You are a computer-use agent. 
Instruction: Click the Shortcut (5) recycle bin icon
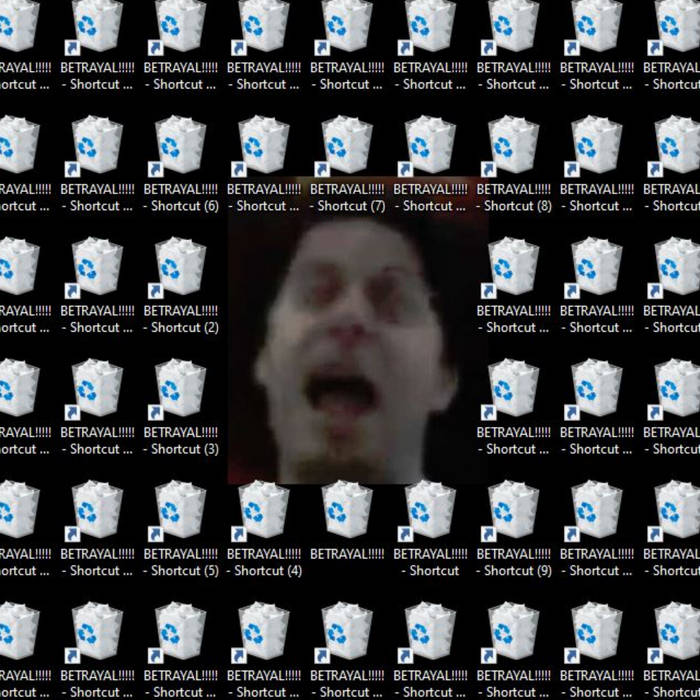(180, 510)
